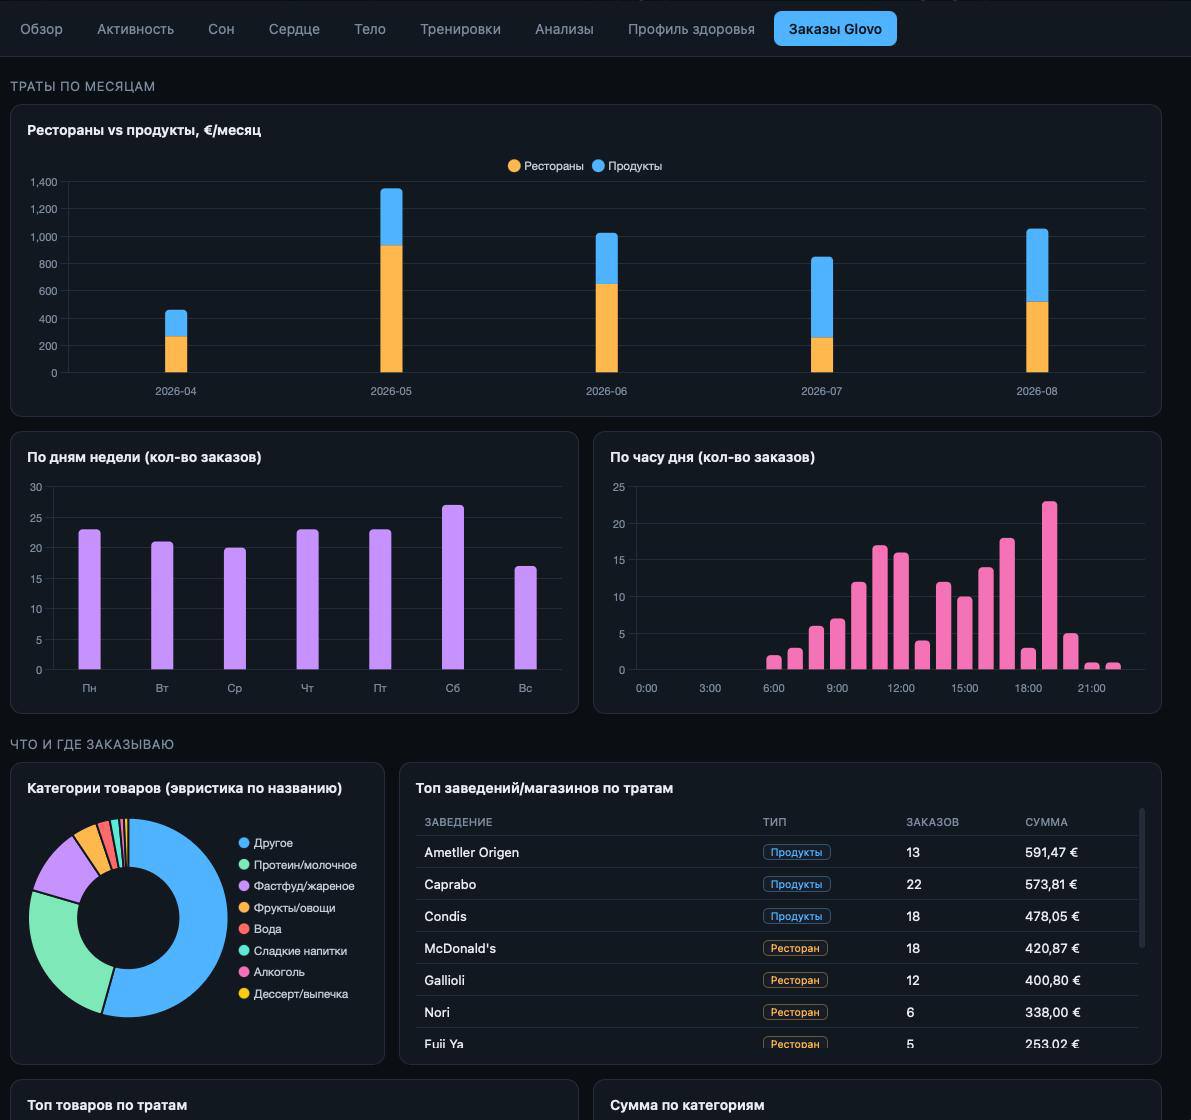Sort table by СУММА column header
This screenshot has height=1120, width=1191.
1046,822
